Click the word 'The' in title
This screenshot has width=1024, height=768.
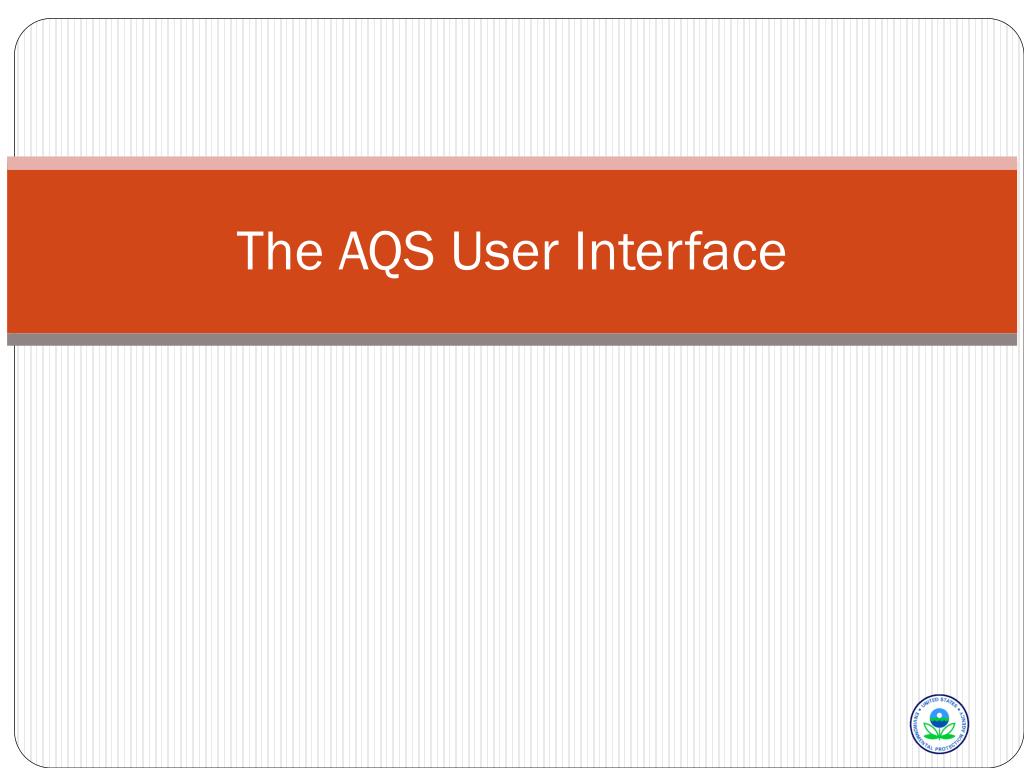tap(280, 251)
